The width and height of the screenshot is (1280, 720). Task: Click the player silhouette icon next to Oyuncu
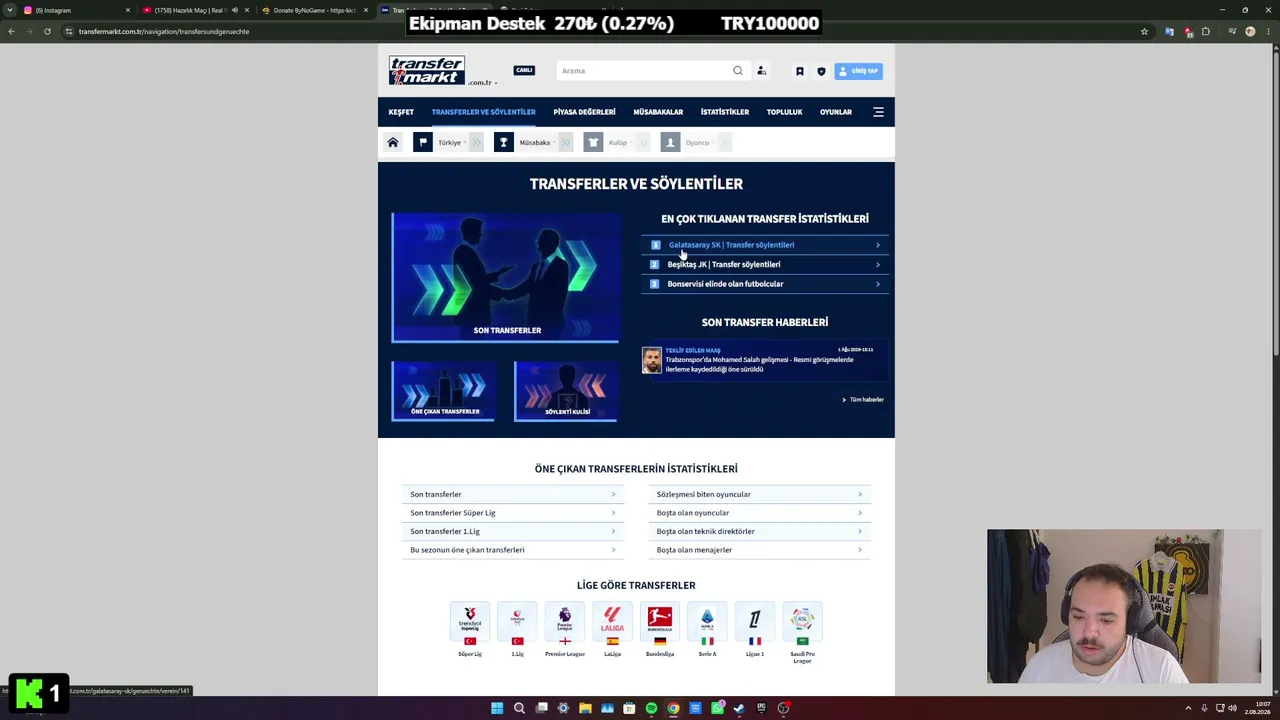670,143
